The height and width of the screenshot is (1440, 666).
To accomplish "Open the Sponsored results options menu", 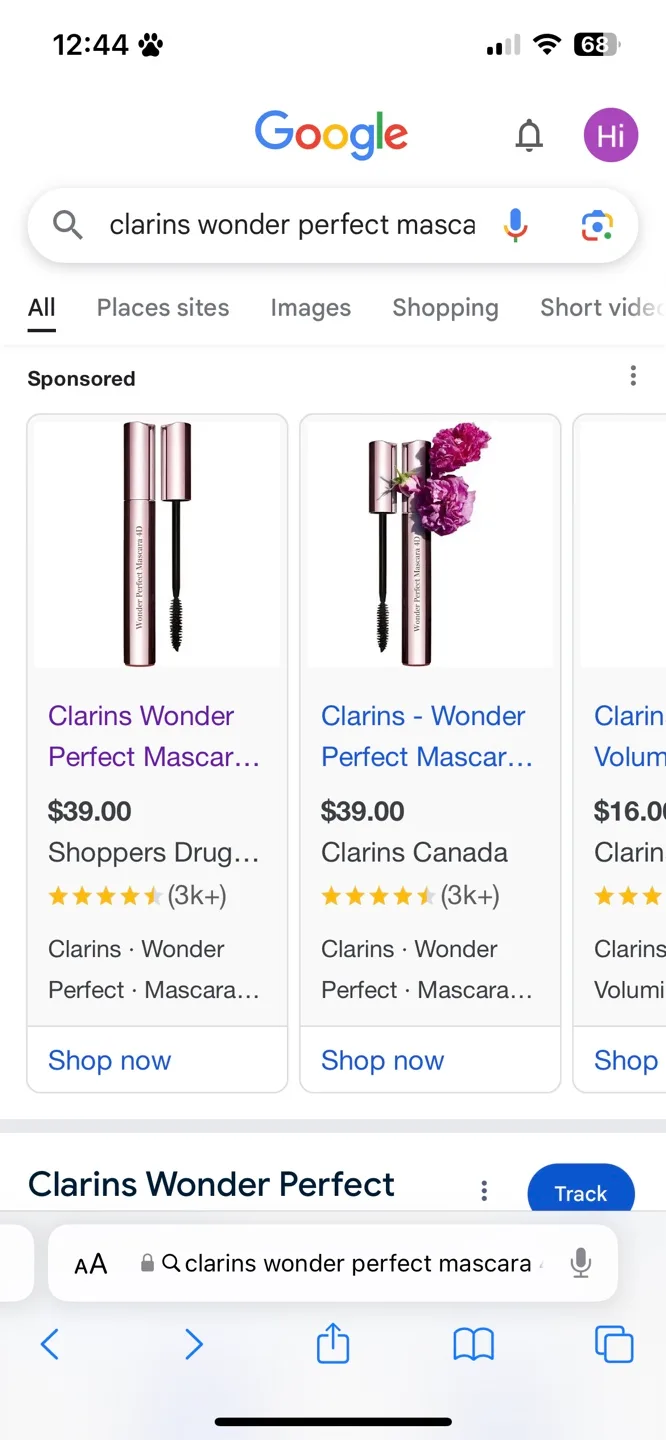I will [633, 375].
